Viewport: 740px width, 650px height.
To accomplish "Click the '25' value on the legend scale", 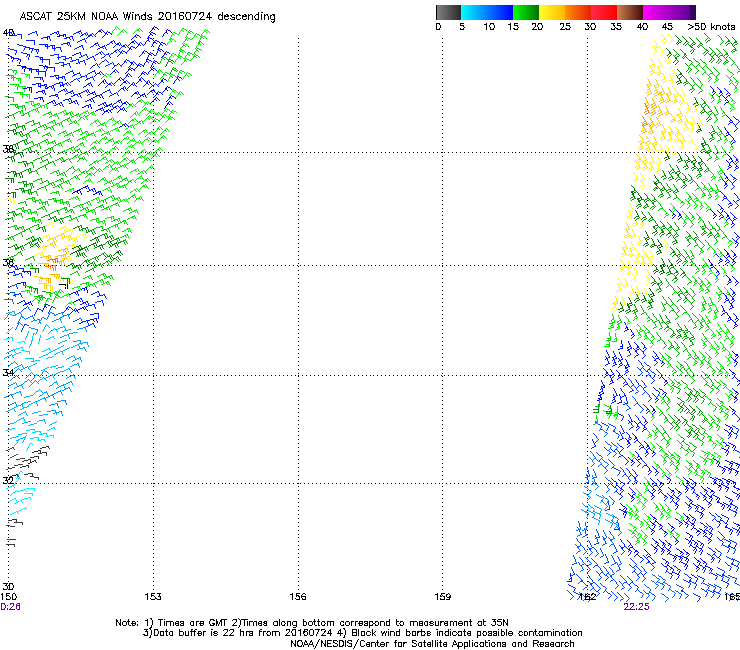I will [x=565, y=27].
